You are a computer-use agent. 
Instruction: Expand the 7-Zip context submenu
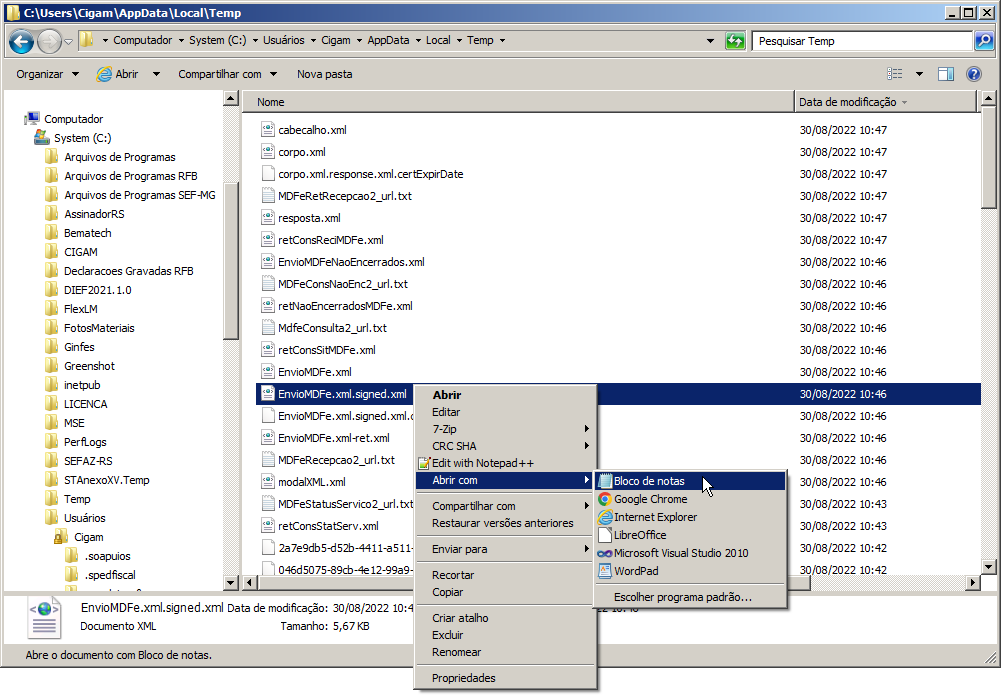[x=505, y=429]
